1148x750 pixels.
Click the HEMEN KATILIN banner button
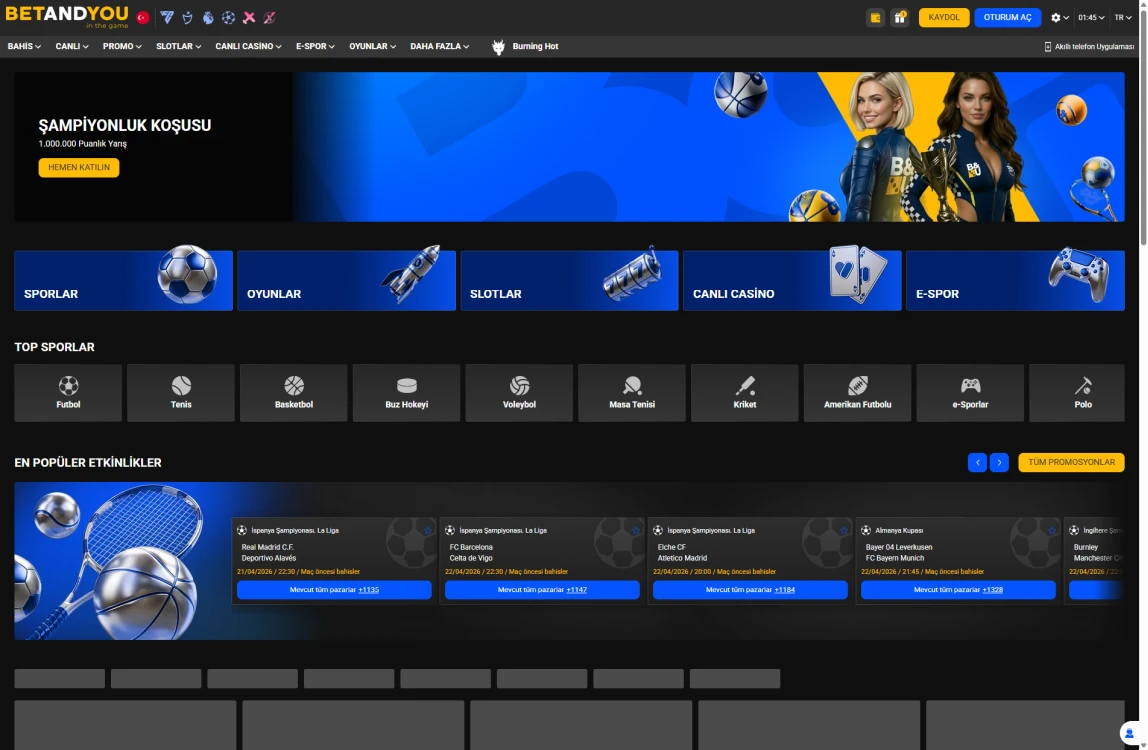pyautogui.click(x=79, y=168)
